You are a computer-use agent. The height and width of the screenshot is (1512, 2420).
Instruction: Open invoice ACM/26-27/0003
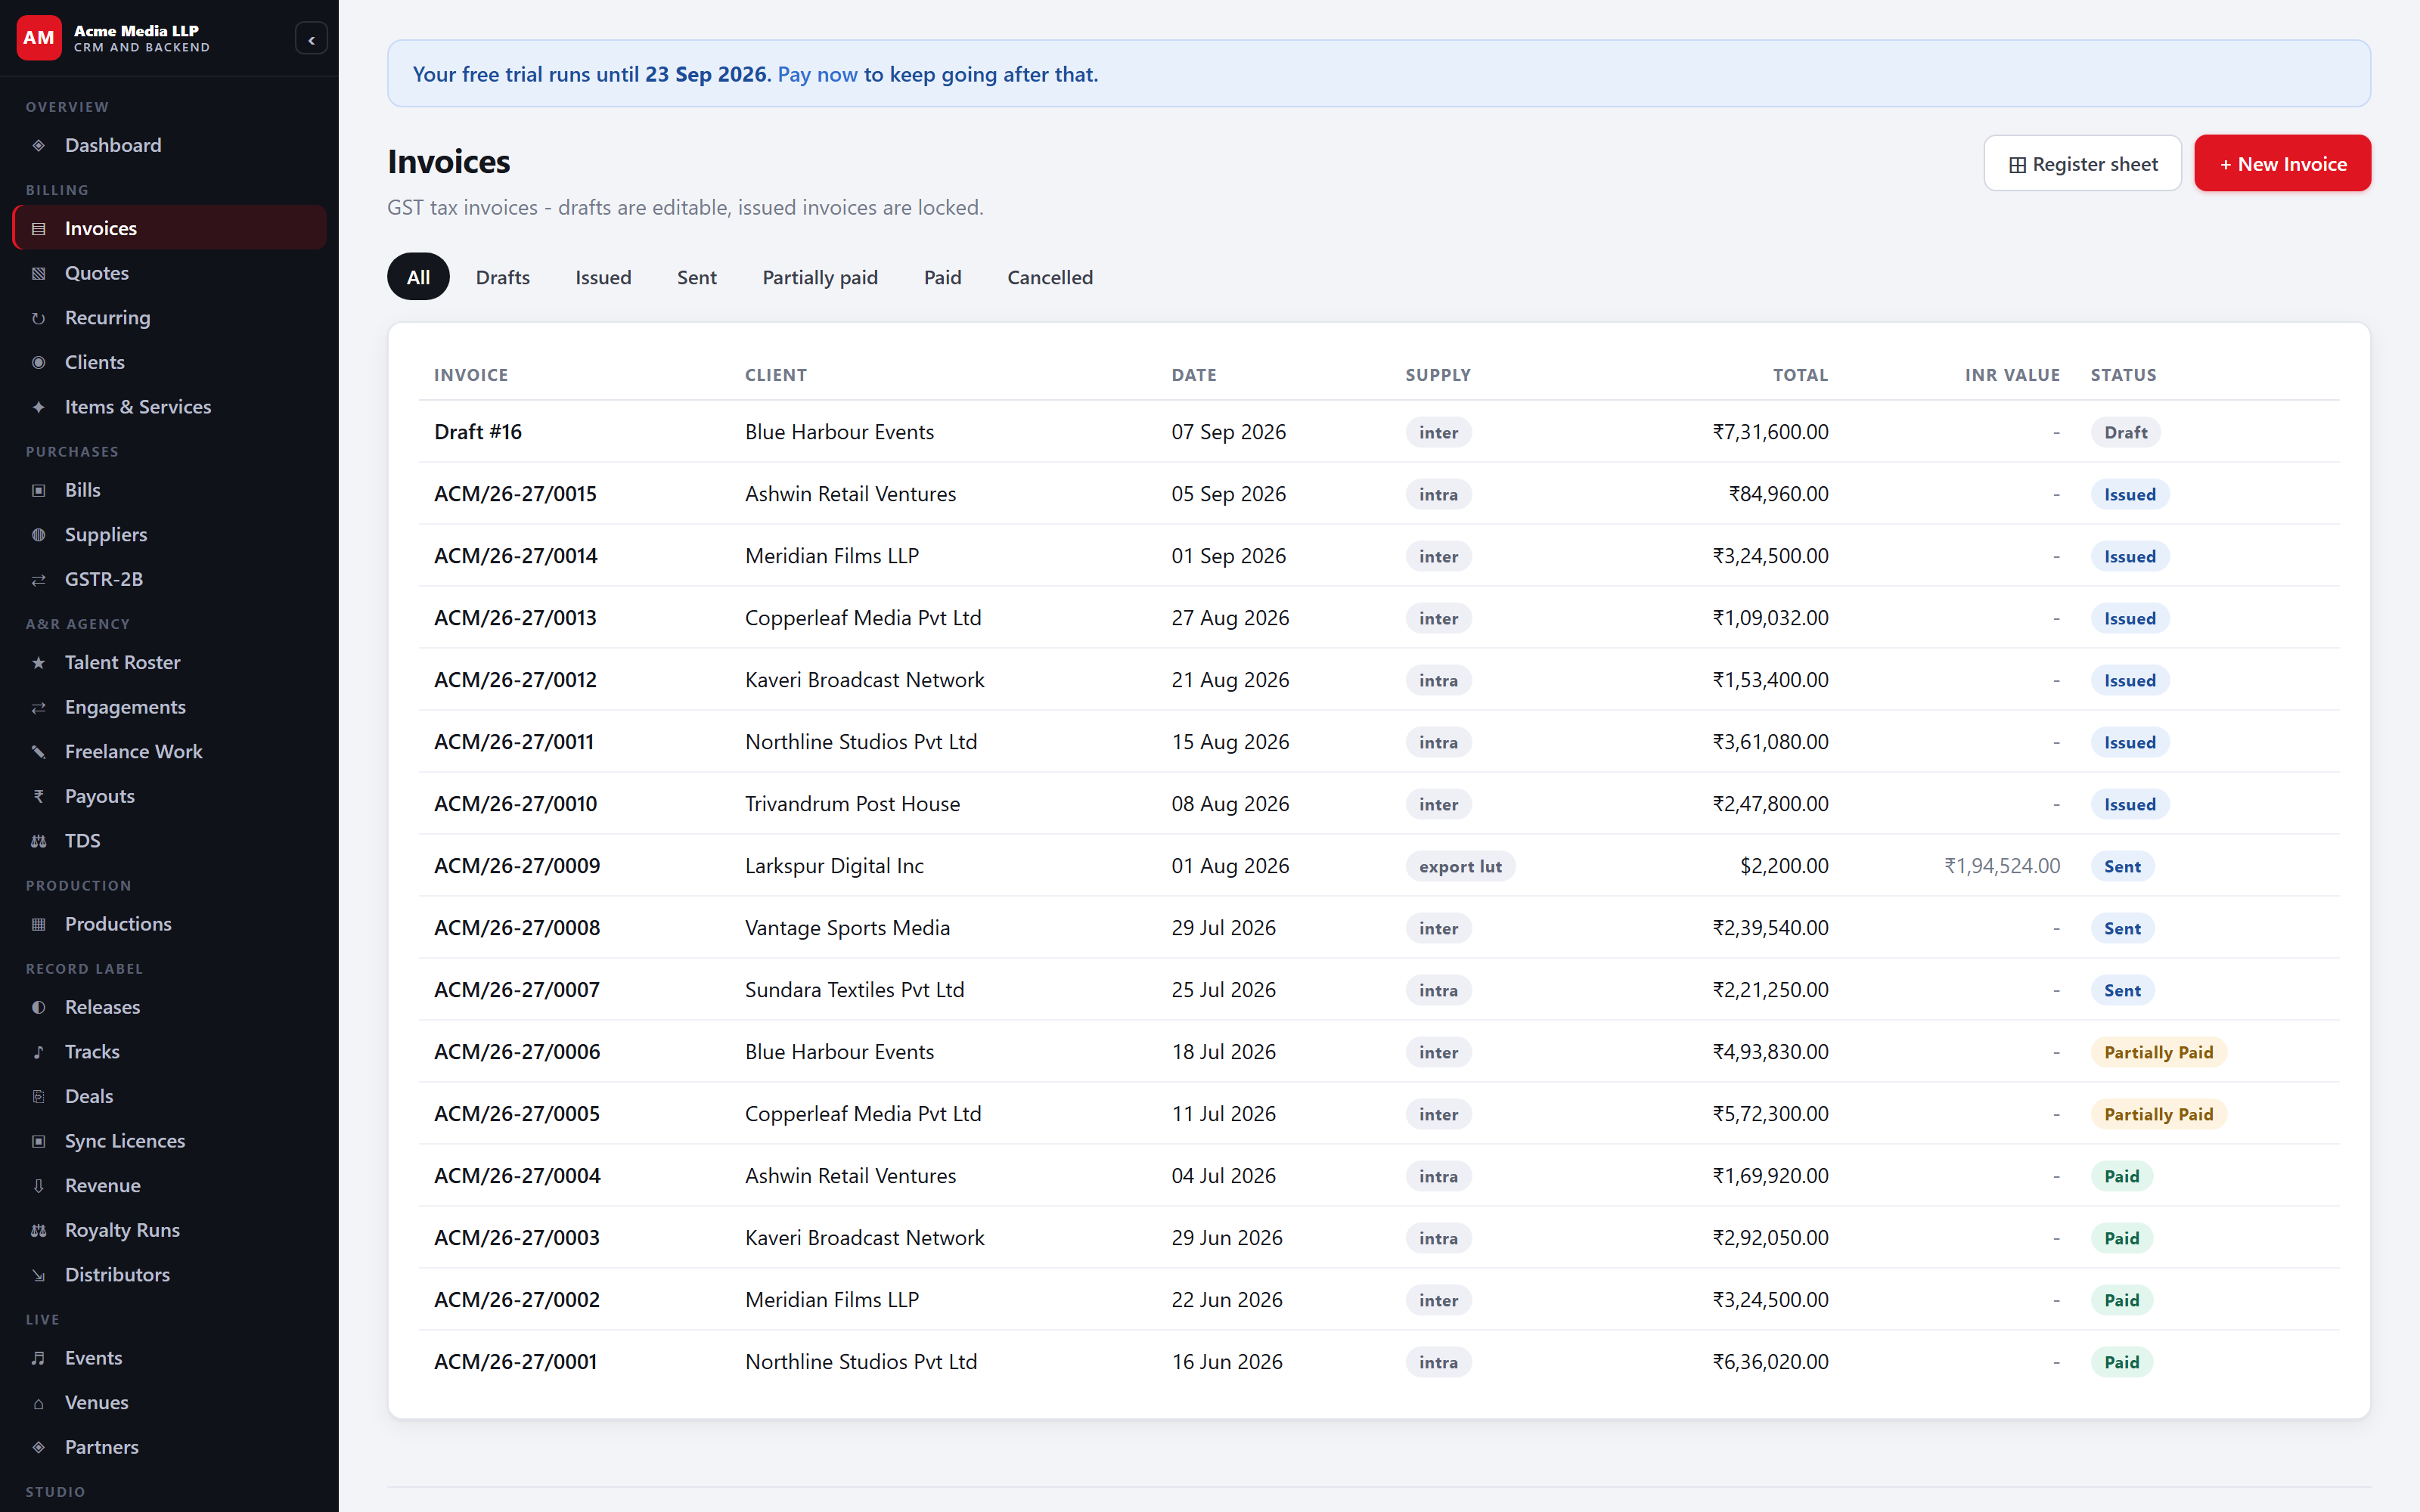(x=517, y=1238)
